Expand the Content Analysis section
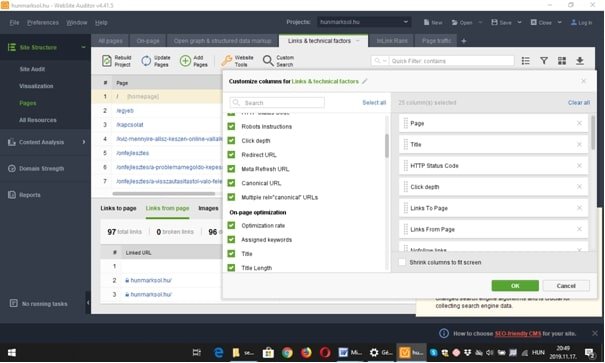 click(84, 142)
